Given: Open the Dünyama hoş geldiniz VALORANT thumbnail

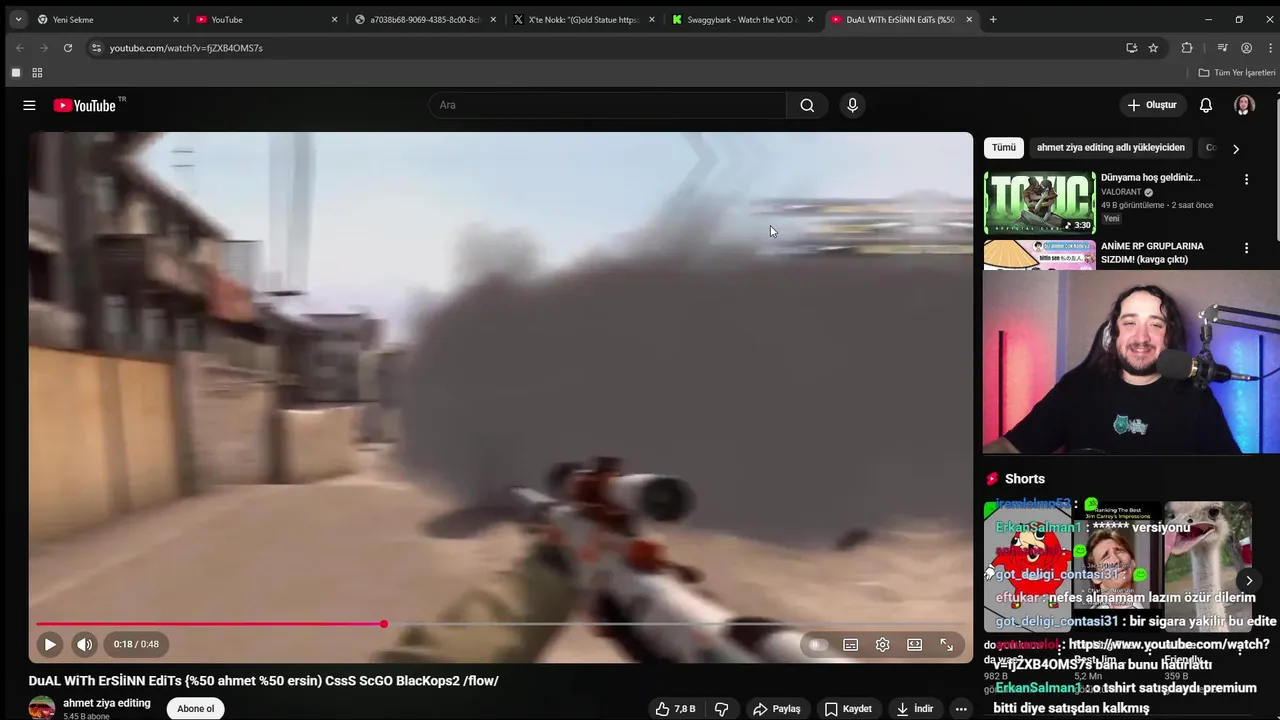Looking at the screenshot, I should (x=1040, y=203).
